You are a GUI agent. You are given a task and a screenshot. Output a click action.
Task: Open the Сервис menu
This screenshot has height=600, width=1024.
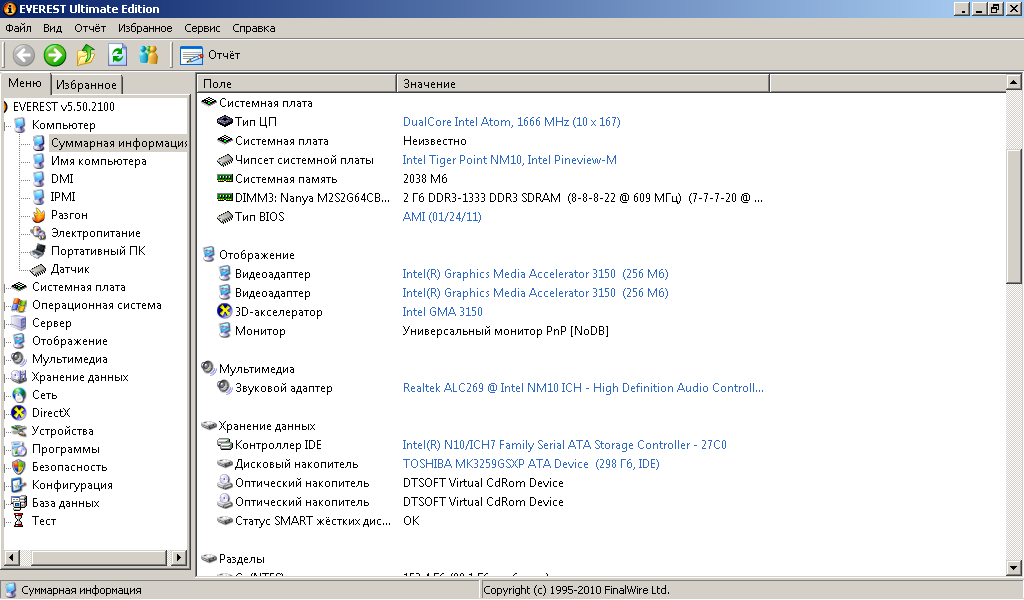click(x=202, y=28)
